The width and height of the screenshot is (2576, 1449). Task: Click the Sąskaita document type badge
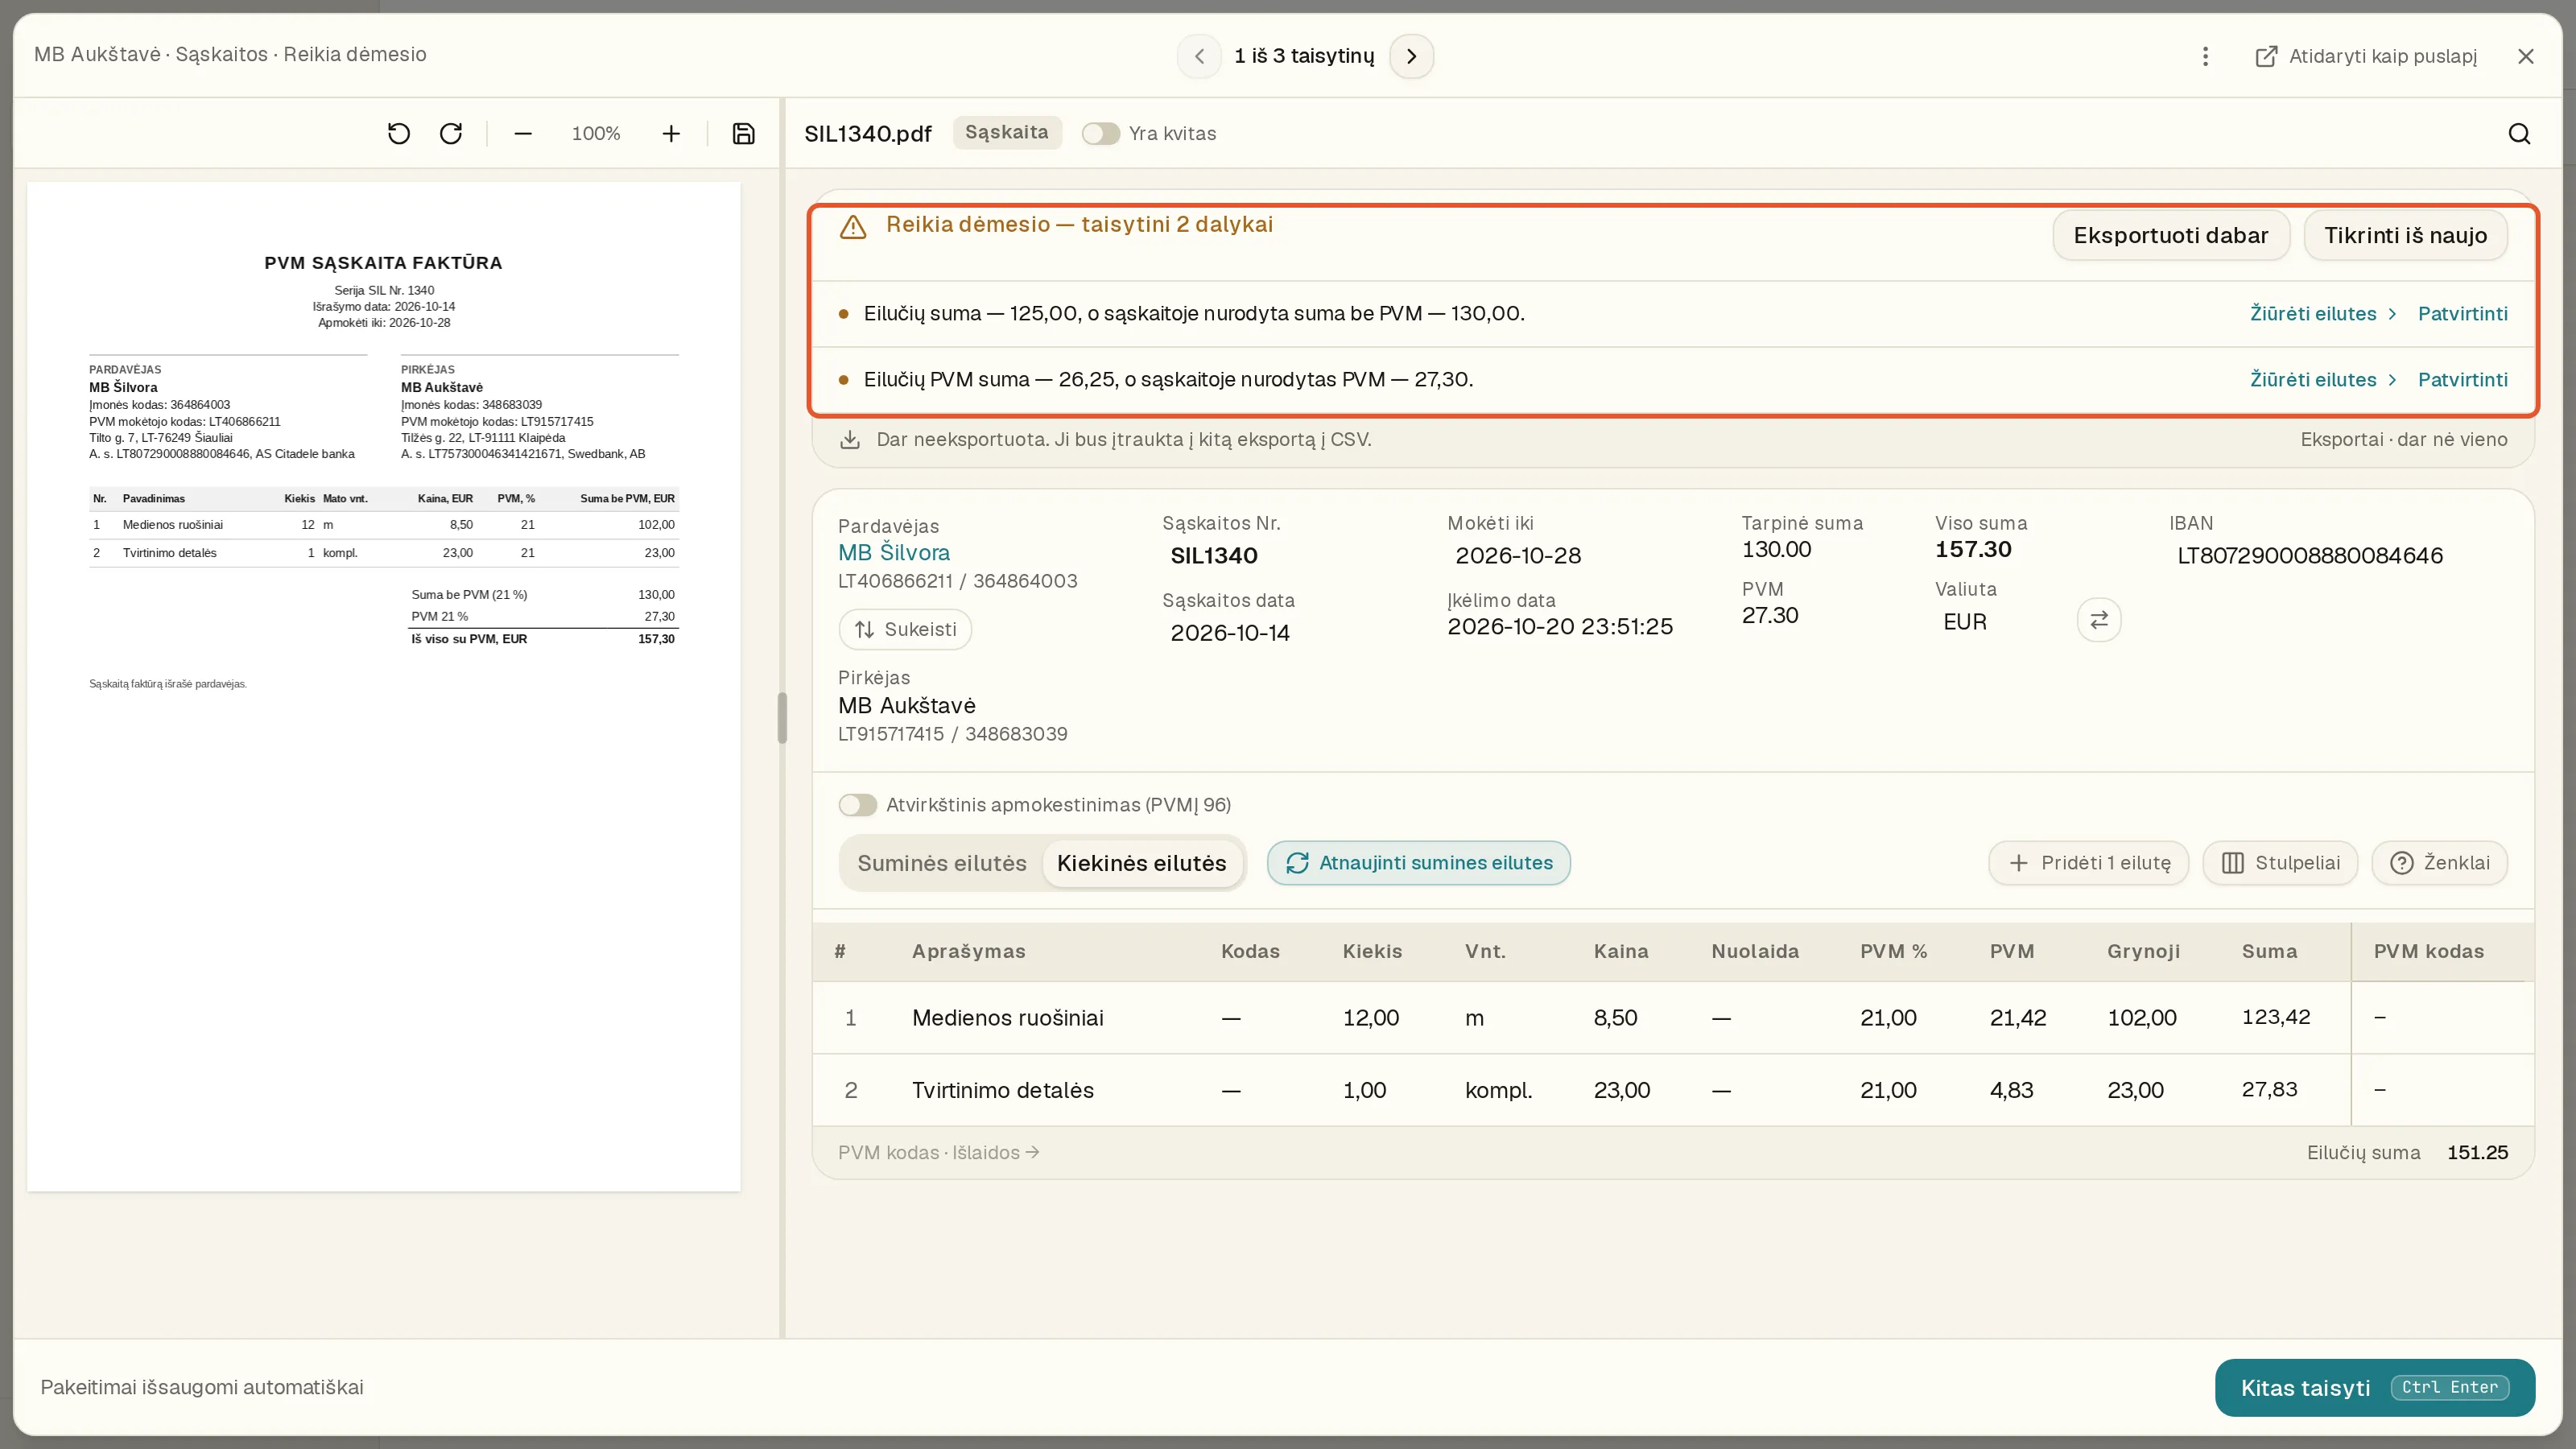[1006, 132]
